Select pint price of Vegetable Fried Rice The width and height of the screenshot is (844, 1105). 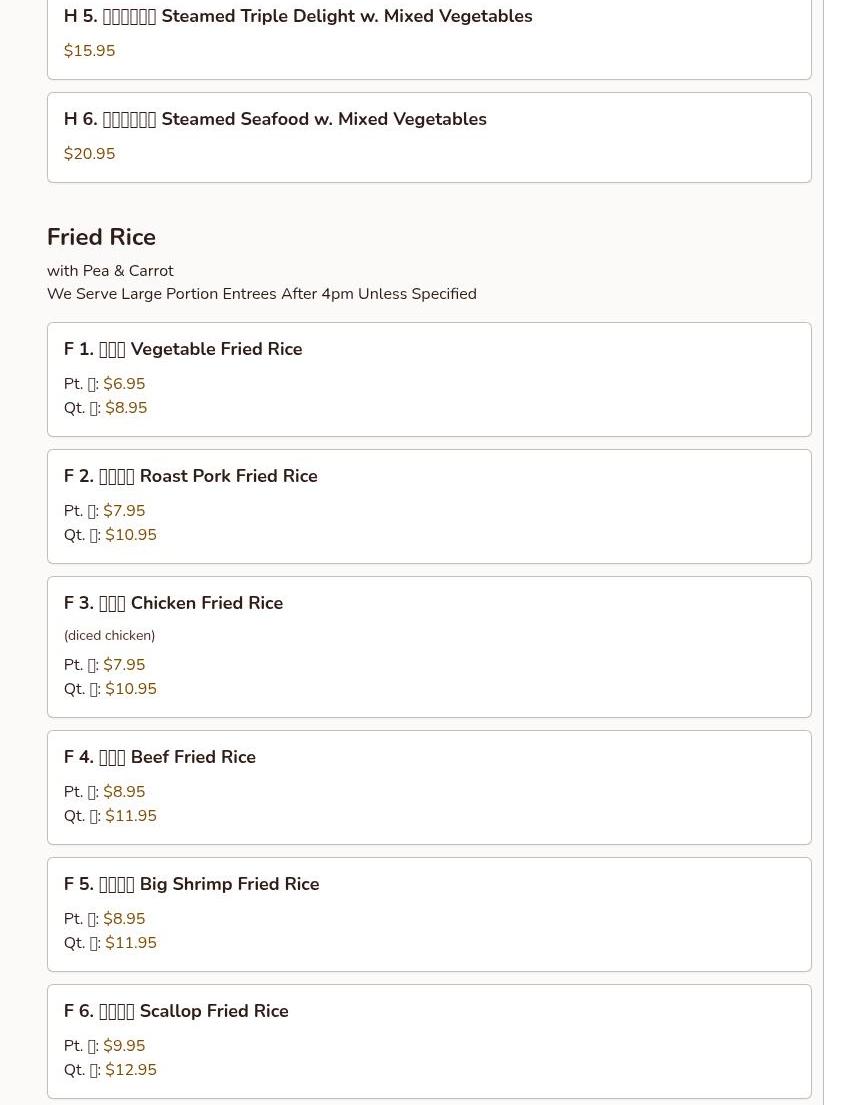[x=124, y=384]
